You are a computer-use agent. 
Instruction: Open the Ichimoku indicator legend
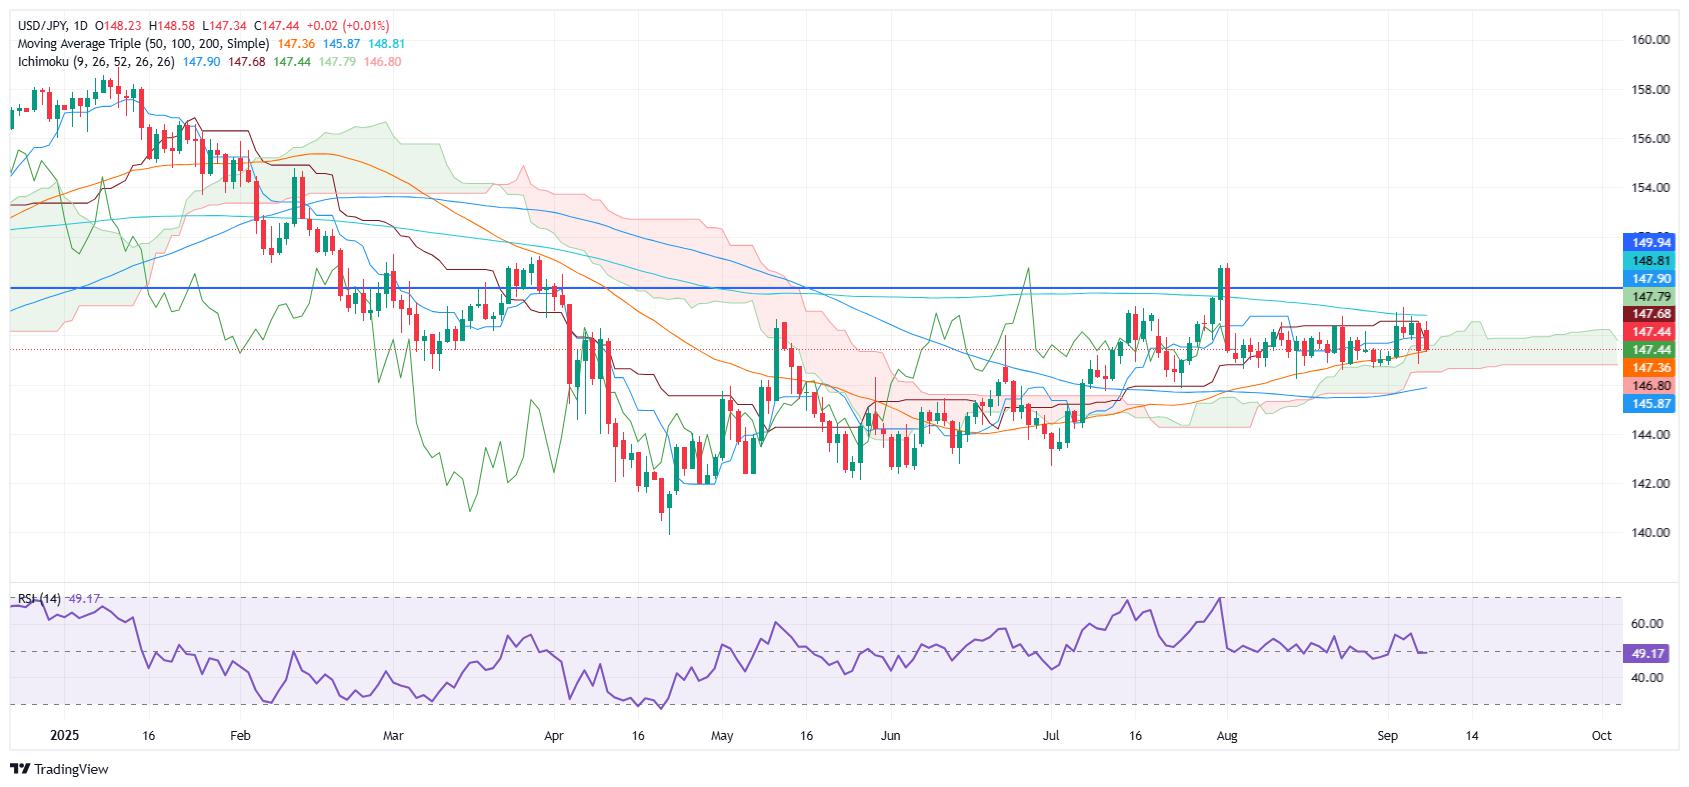(x=96, y=62)
